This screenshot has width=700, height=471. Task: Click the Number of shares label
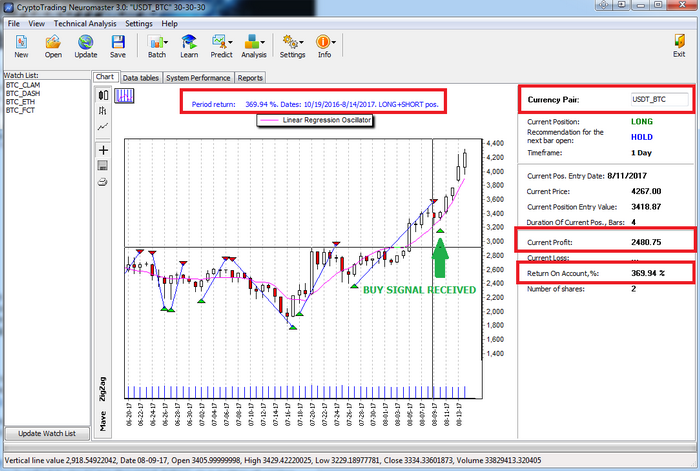pyautogui.click(x=555, y=289)
